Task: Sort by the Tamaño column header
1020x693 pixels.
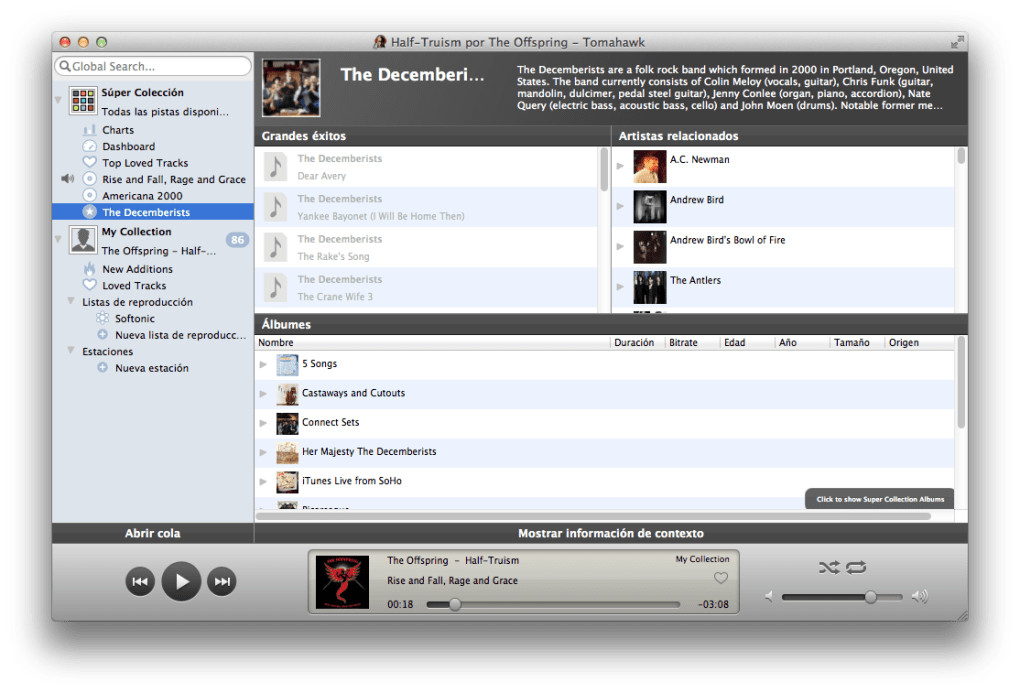Action: pyautogui.click(x=857, y=343)
